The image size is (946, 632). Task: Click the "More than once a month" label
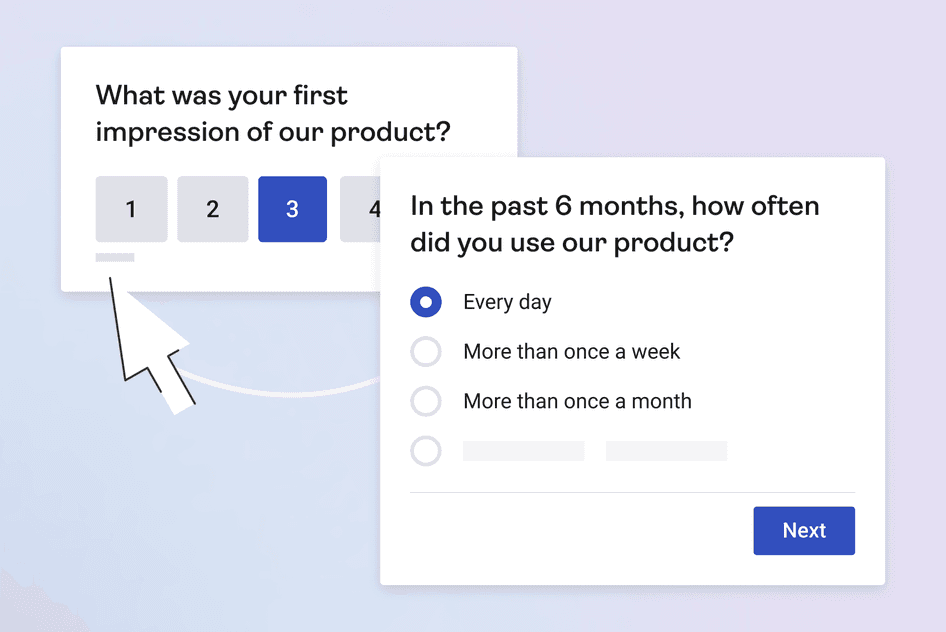point(577,401)
